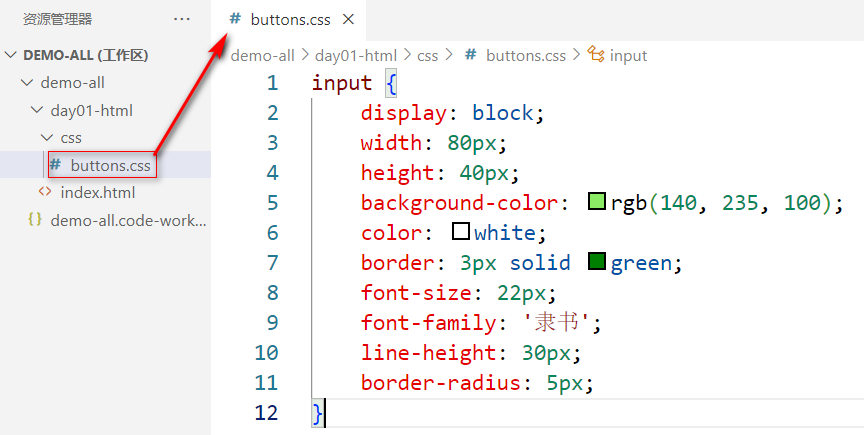Collapse the css folder in tree
This screenshot has height=435, width=864.
point(46,138)
